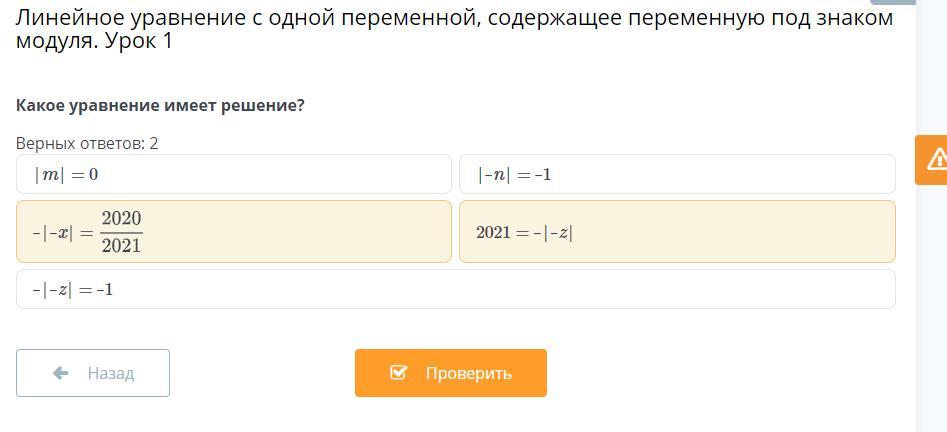Select the answer -|-z| = -1
Viewport: 947px width, 432px height.
(455, 289)
